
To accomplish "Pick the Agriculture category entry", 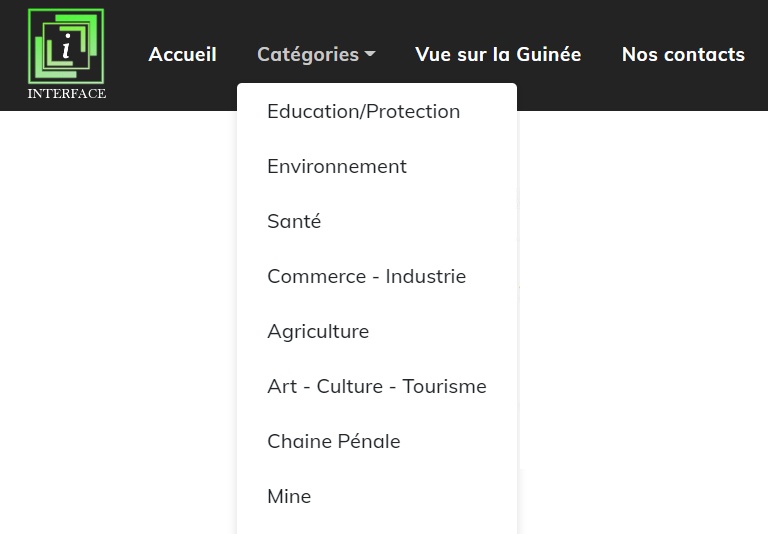I will click(318, 332).
